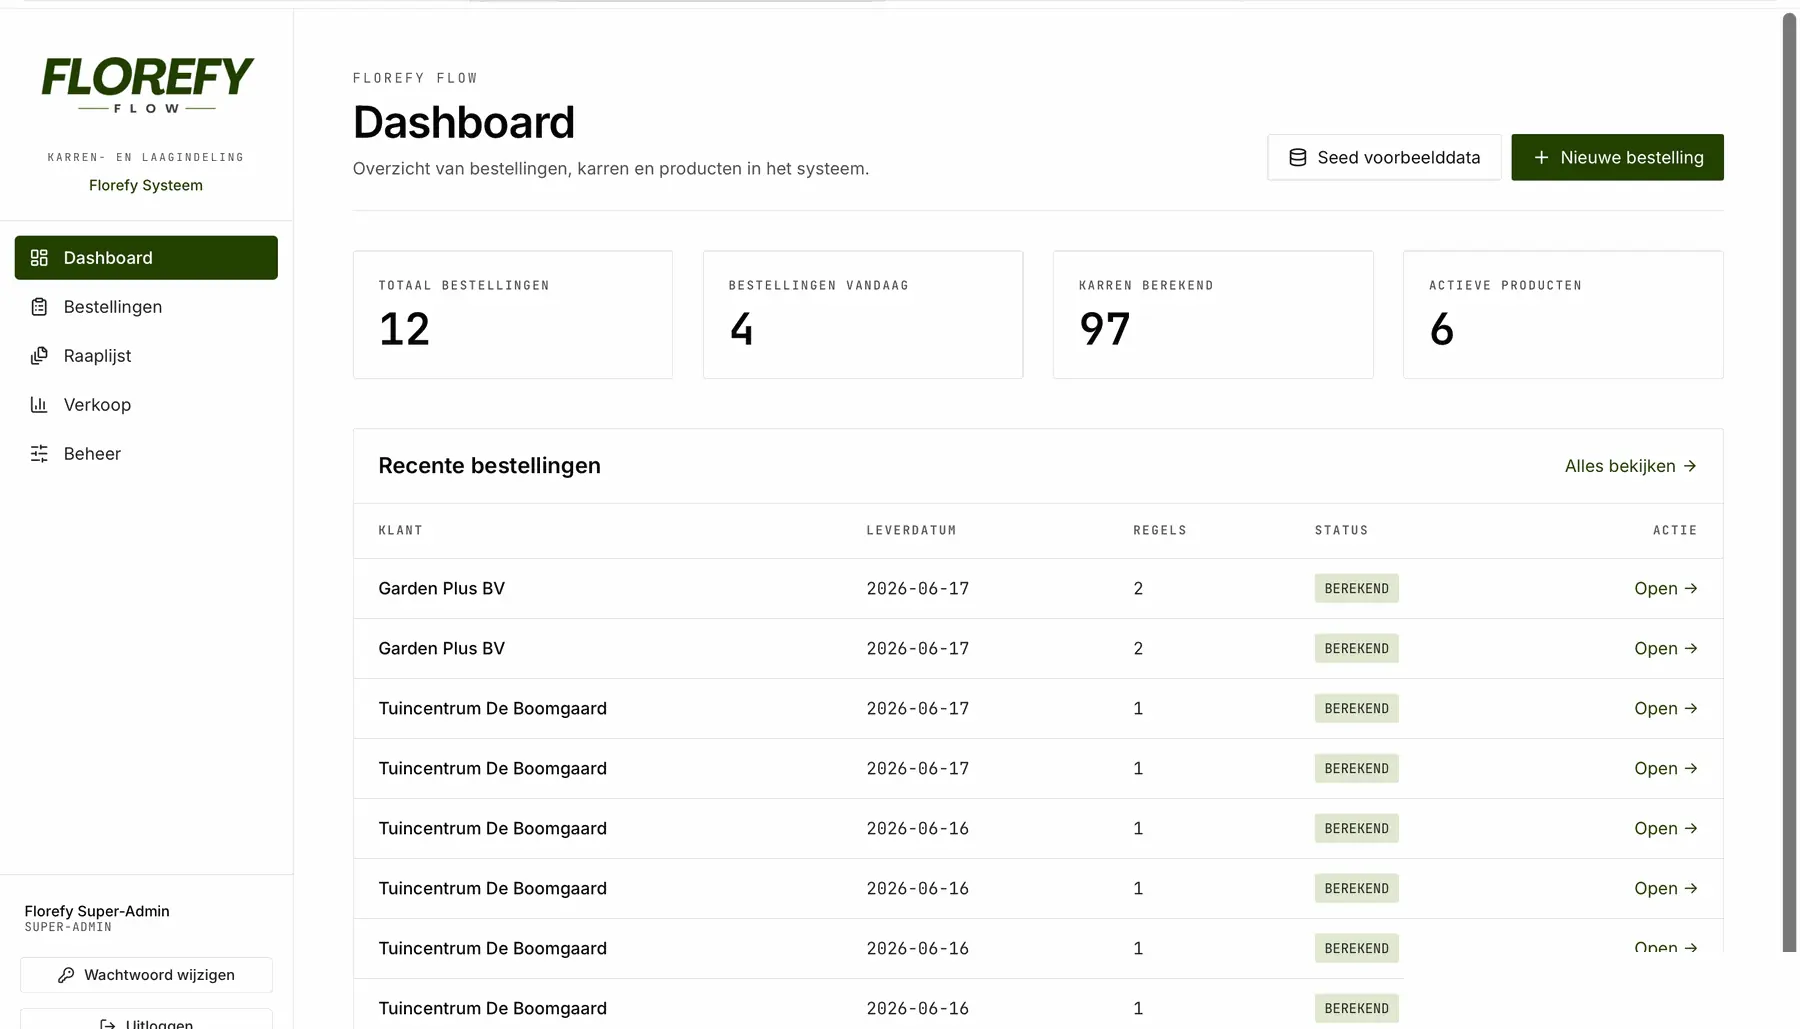1800x1029 pixels.
Task: Open first Garden Plus BV order
Action: 1665,589
